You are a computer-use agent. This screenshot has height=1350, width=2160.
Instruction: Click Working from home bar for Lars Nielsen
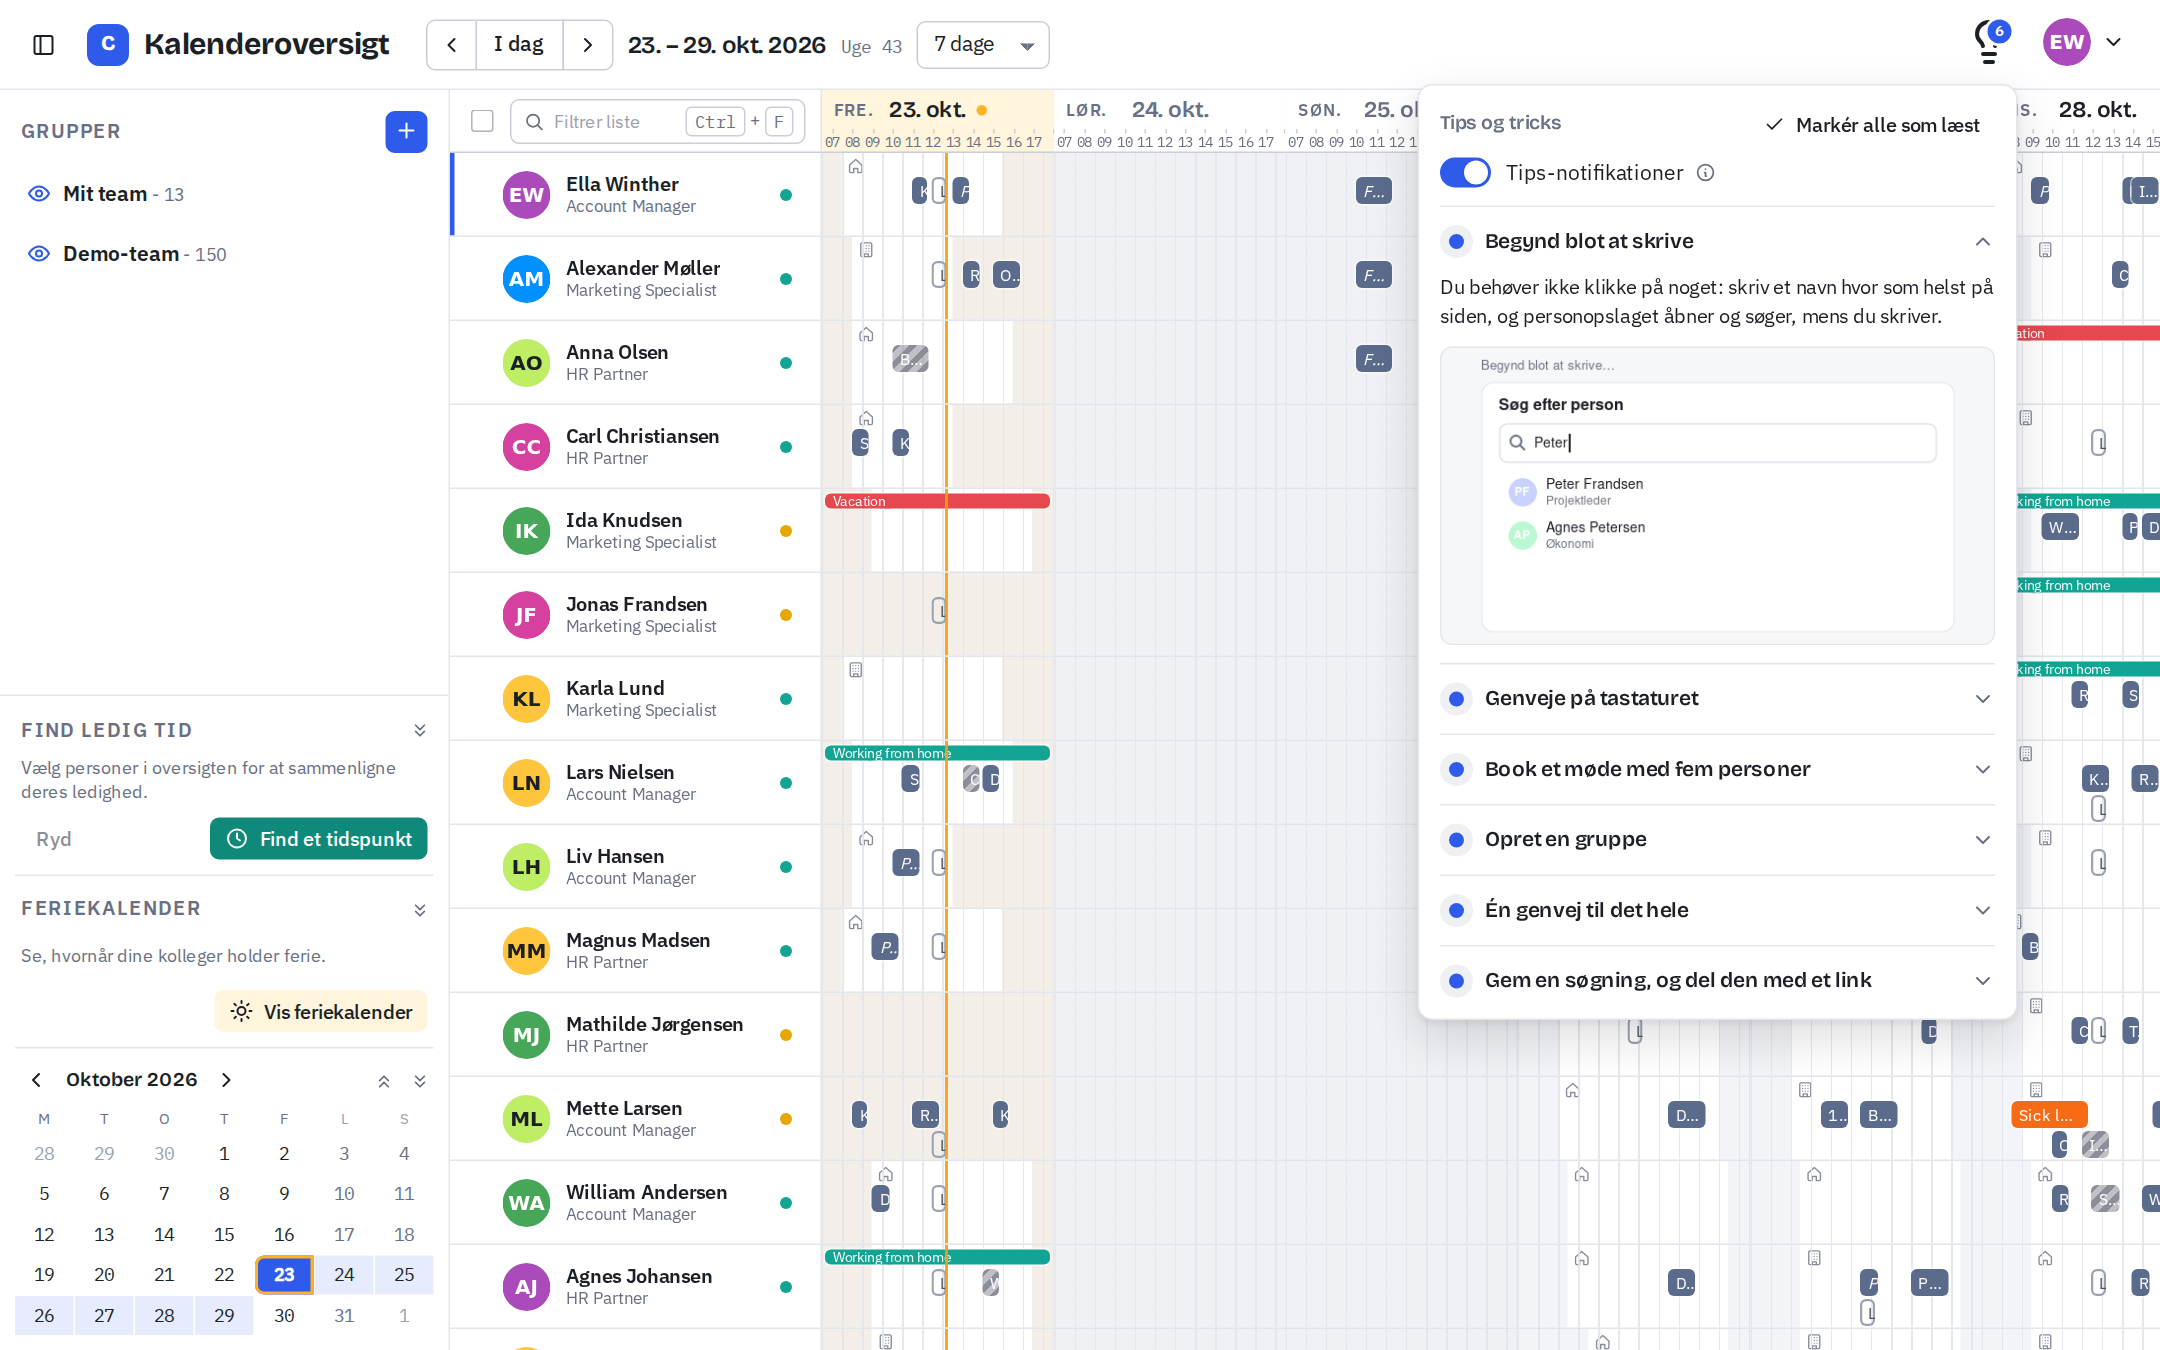click(x=937, y=753)
